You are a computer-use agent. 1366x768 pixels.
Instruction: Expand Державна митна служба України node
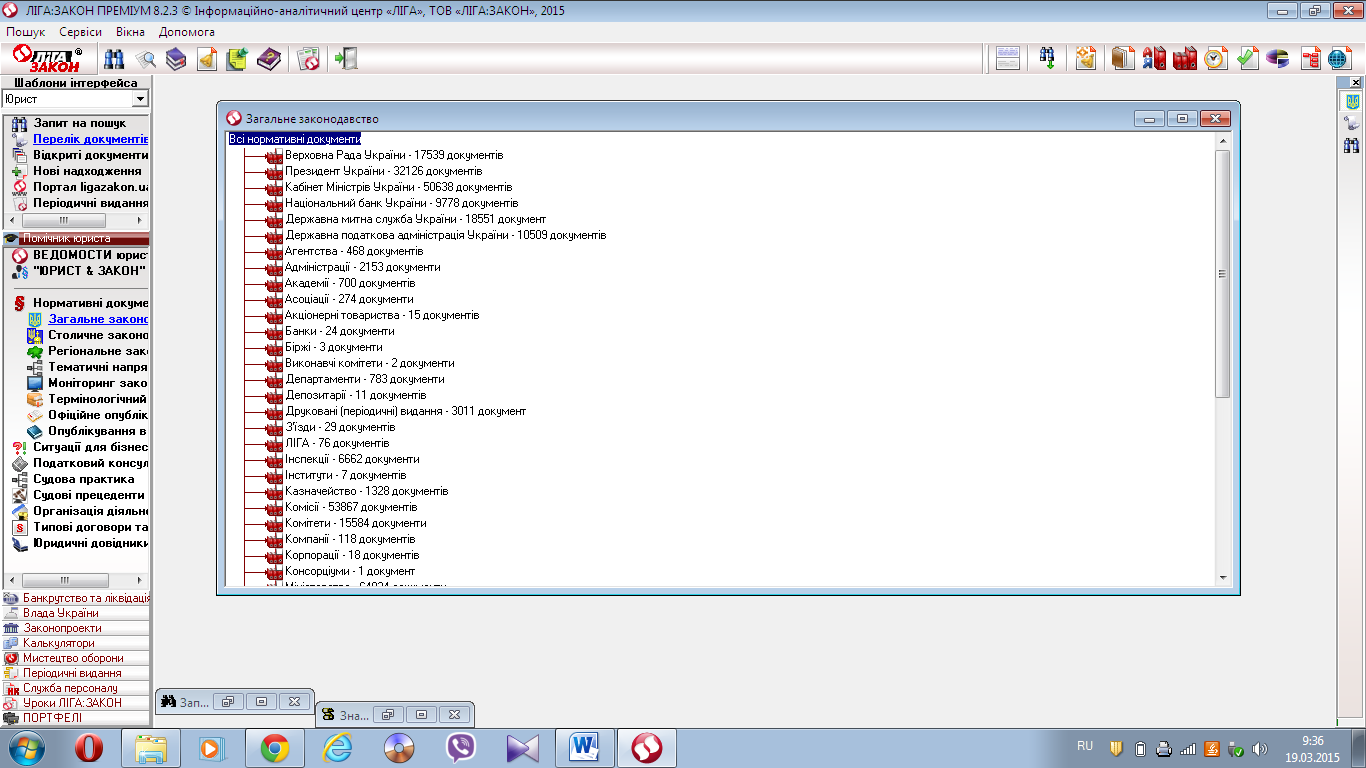[415, 219]
